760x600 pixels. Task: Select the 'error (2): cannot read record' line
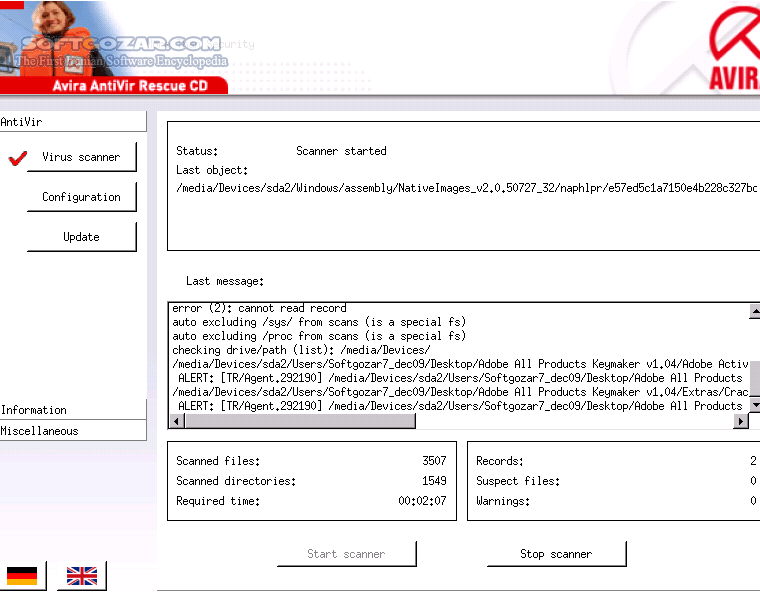point(259,308)
